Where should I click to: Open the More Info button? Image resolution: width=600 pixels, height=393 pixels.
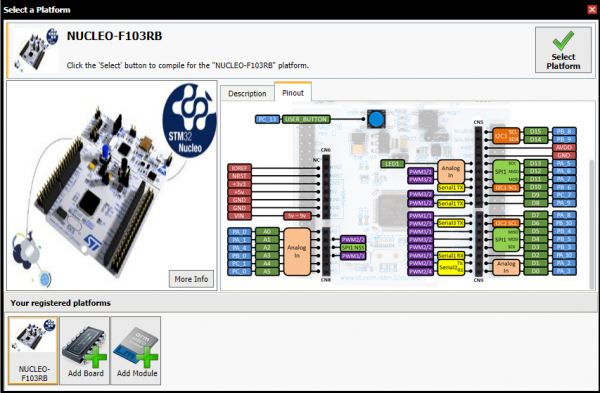[x=191, y=279]
